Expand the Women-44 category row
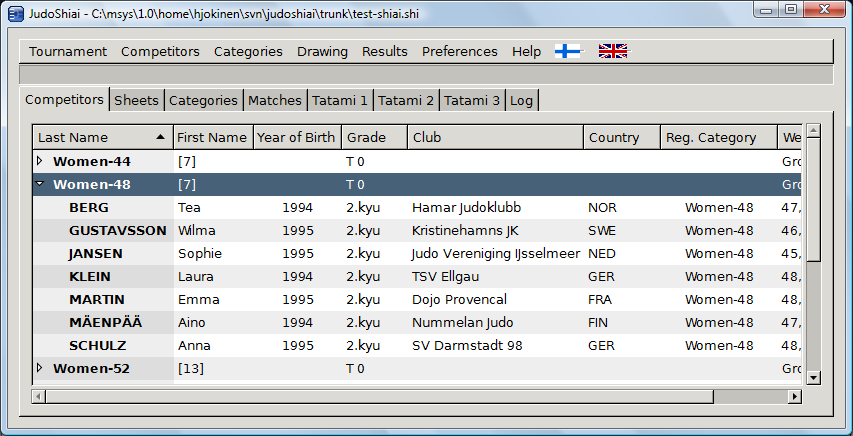Screen dimensions: 853x436 [40, 161]
